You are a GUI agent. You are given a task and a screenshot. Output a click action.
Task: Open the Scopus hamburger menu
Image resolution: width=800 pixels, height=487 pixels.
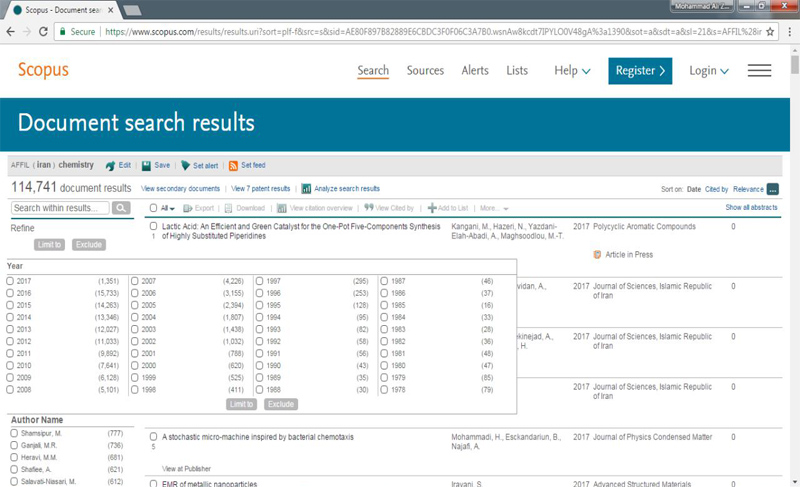click(x=759, y=70)
